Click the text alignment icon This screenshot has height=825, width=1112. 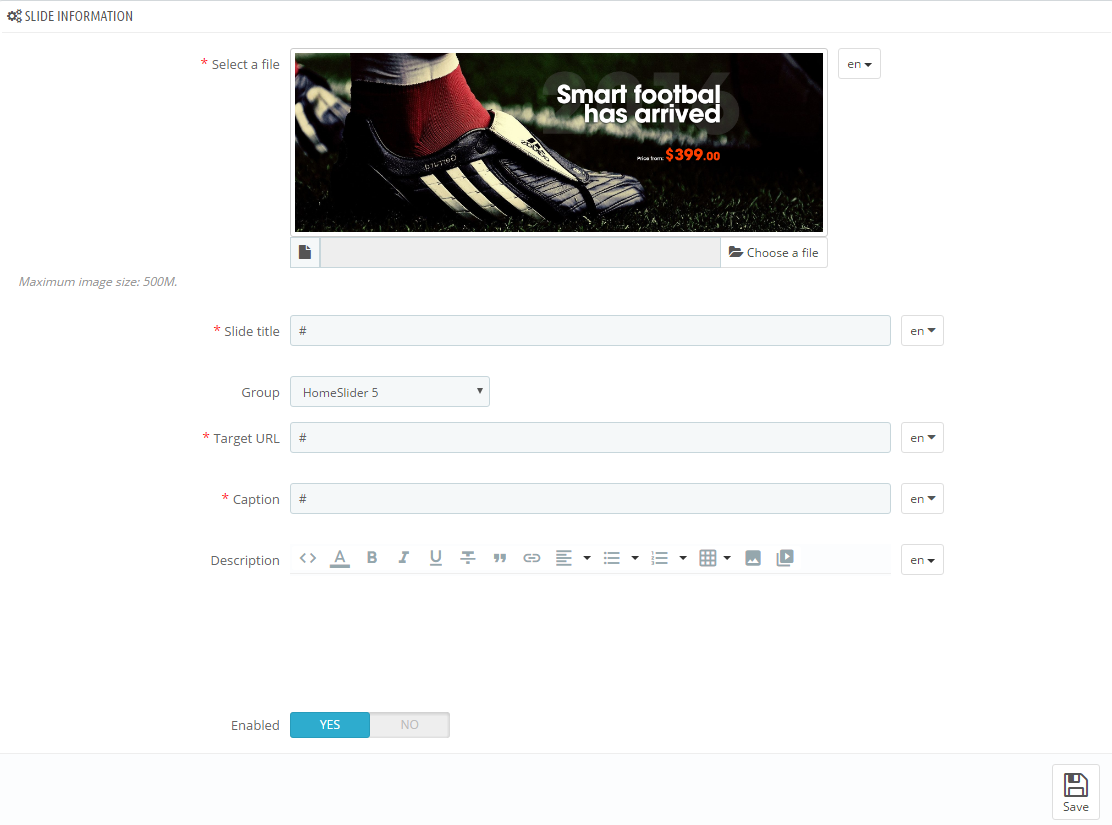[564, 558]
